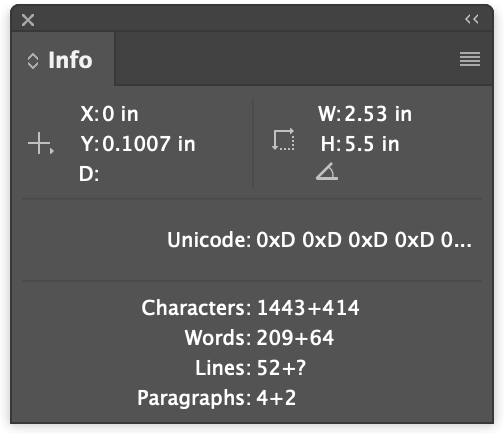Click the Unicode 0xD values line
The width and height of the screenshot is (504, 438).
tap(319, 240)
